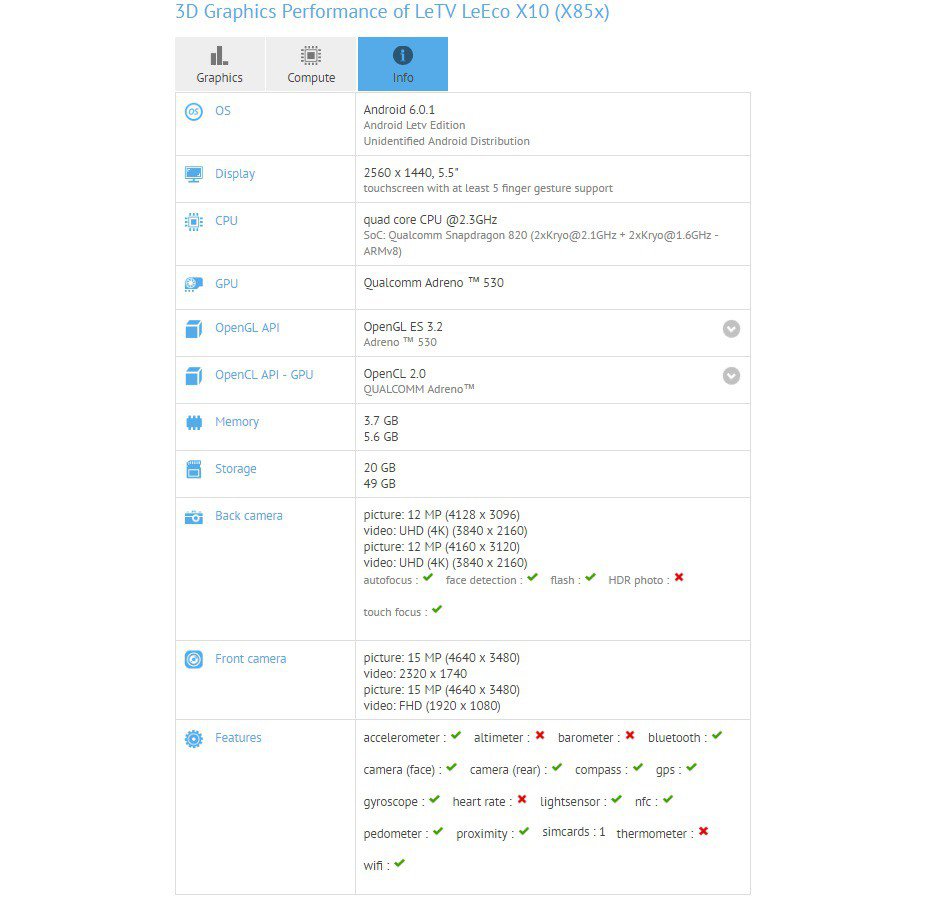Click the OpenCL API - GPU label

coord(264,375)
